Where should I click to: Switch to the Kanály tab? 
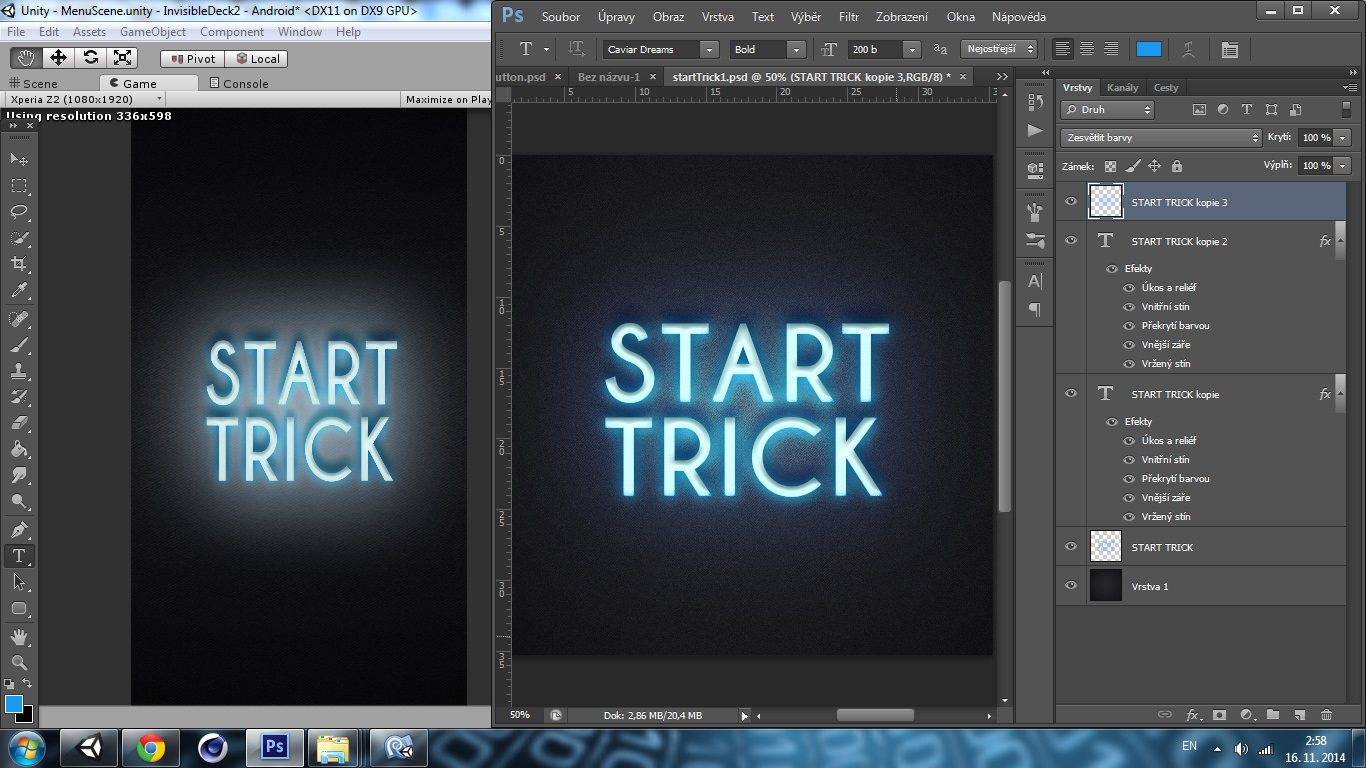click(1122, 88)
